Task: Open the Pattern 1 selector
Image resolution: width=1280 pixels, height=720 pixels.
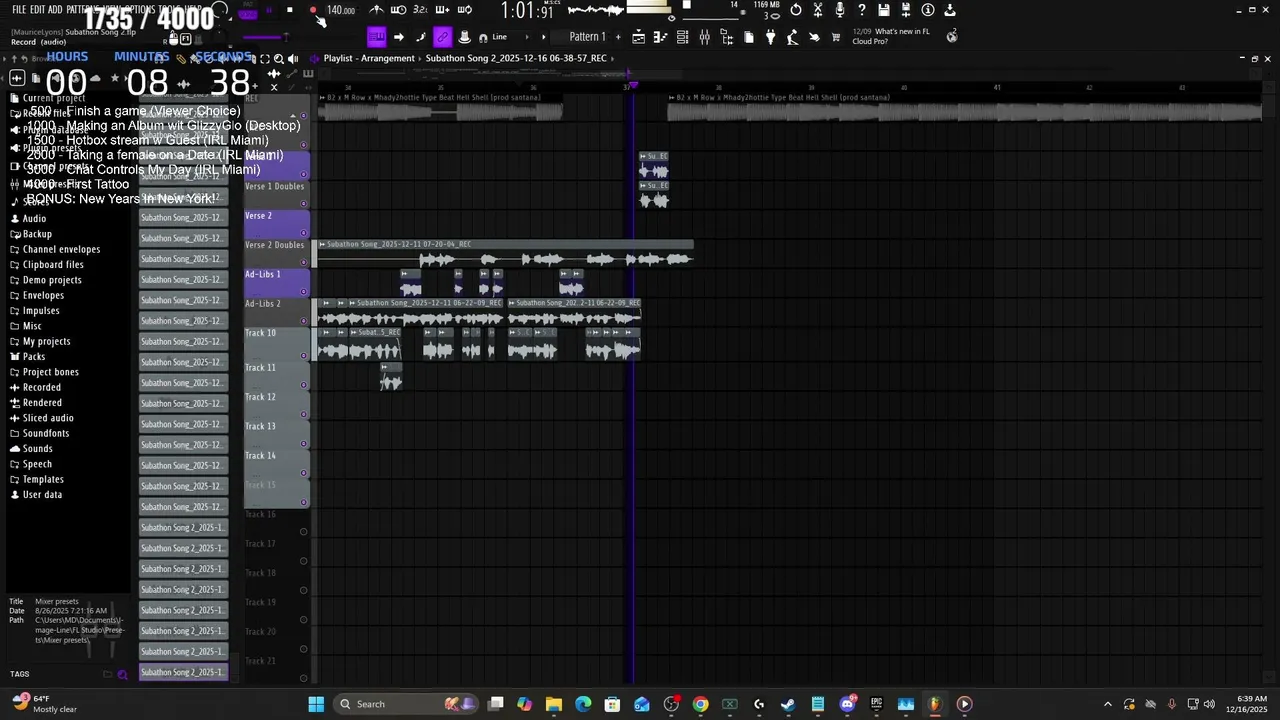Action: tap(587, 37)
